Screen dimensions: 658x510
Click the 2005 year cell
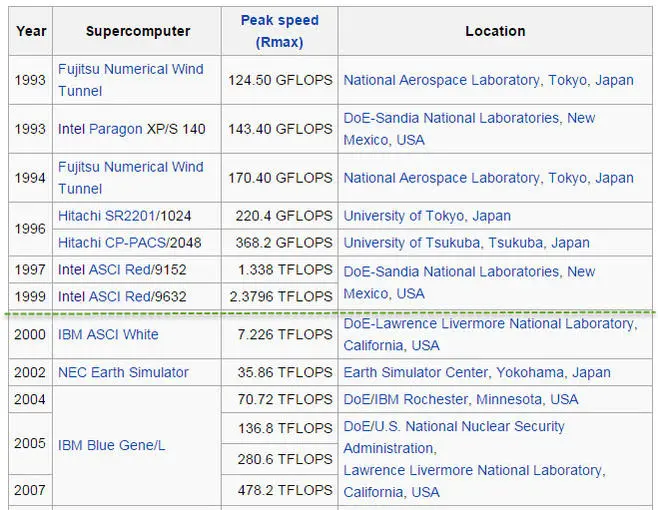[x=31, y=443]
